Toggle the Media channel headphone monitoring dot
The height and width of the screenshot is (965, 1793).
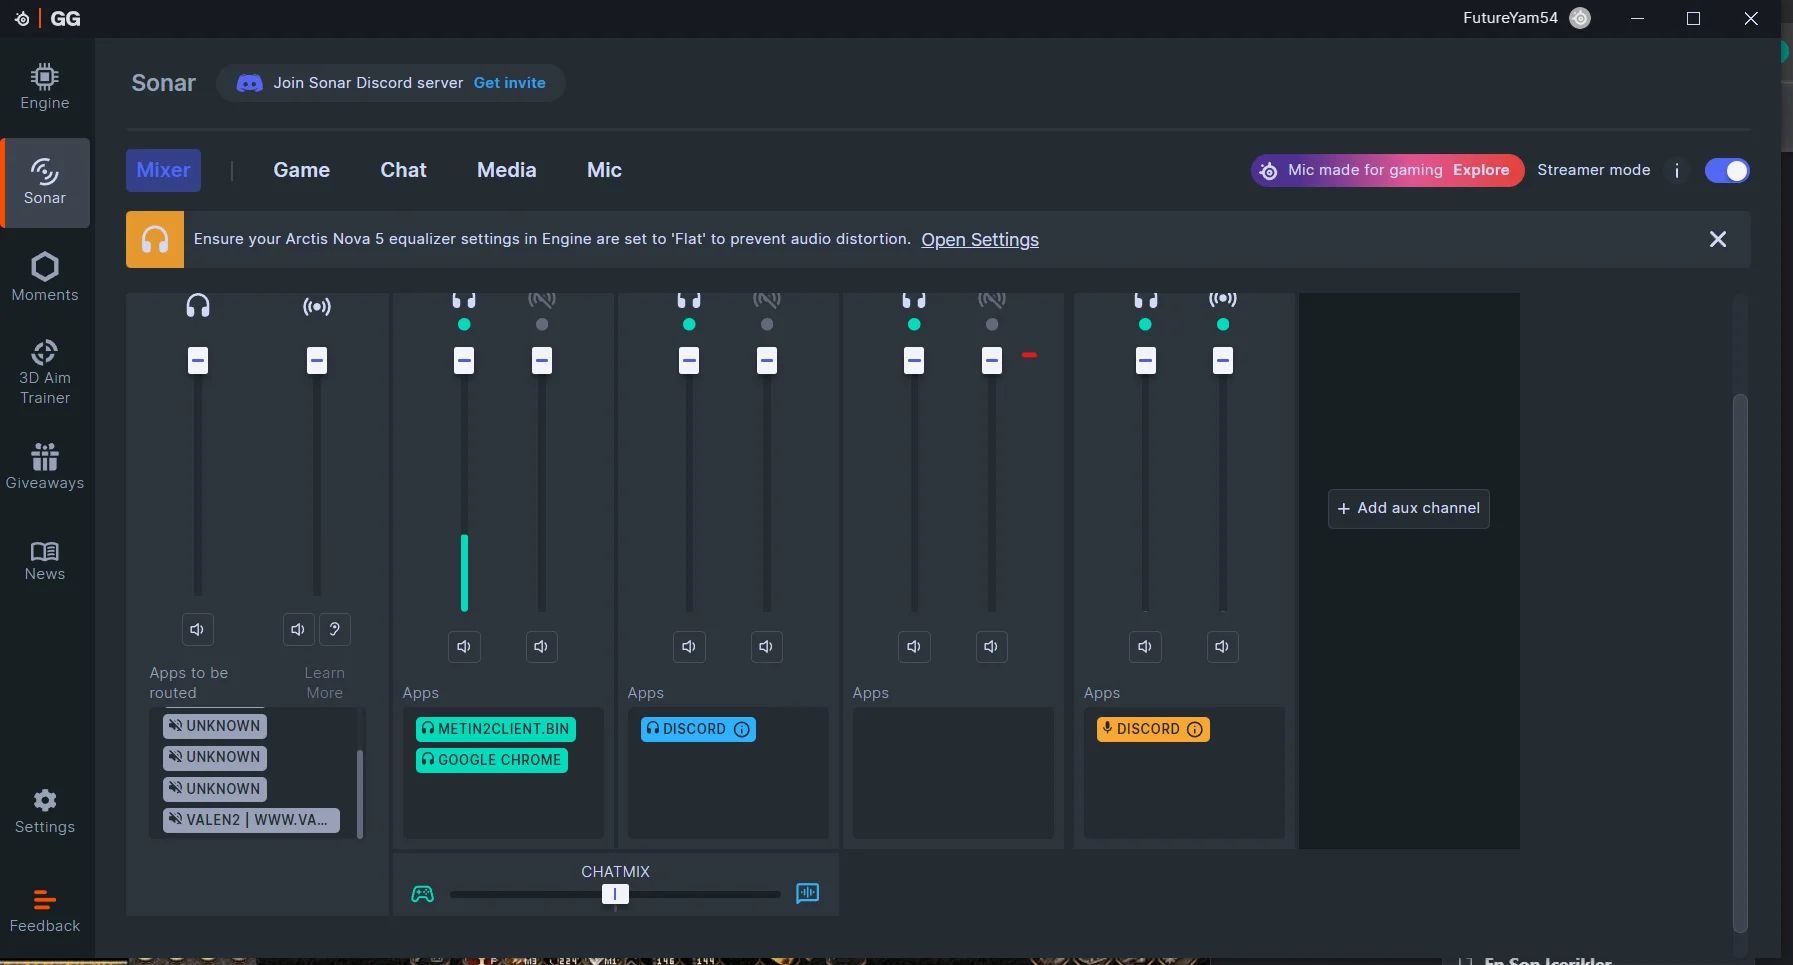[914, 325]
